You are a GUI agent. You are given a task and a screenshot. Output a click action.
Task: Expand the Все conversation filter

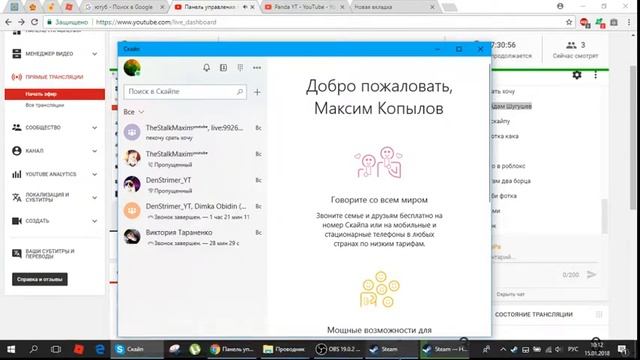click(133, 112)
